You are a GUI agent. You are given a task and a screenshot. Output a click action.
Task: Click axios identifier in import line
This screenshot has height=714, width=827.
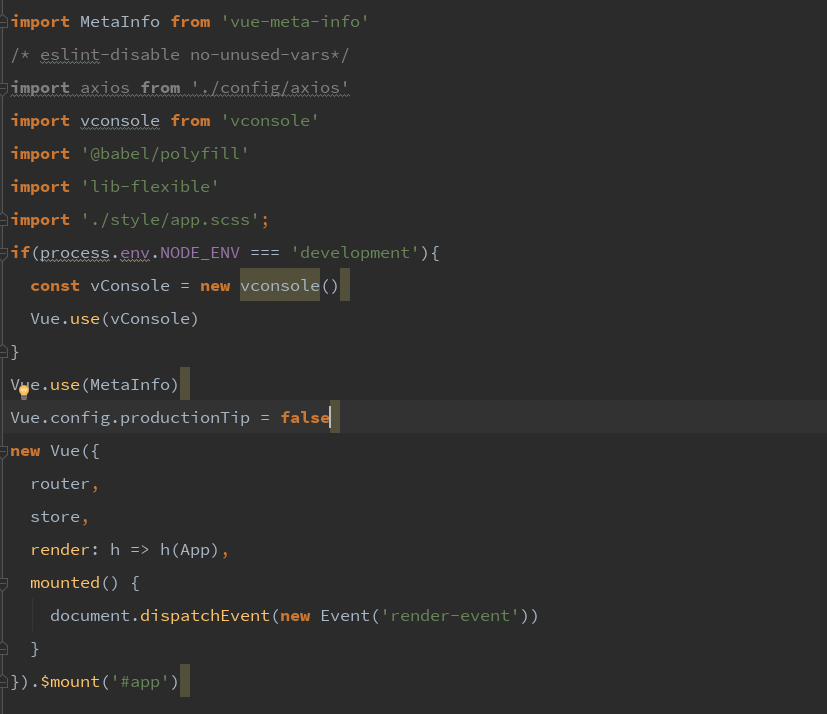click(x=105, y=88)
